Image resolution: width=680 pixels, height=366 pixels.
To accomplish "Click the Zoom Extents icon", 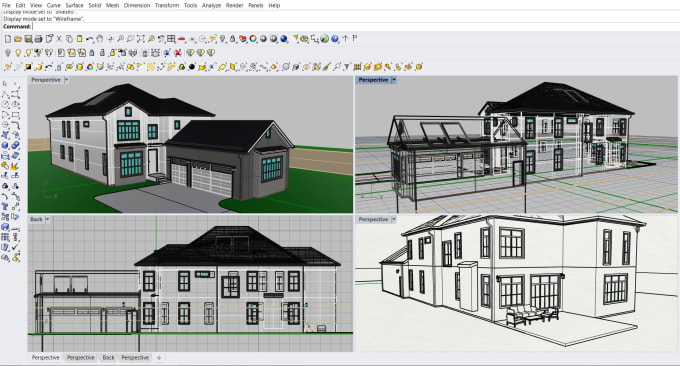I will [x=141, y=39].
